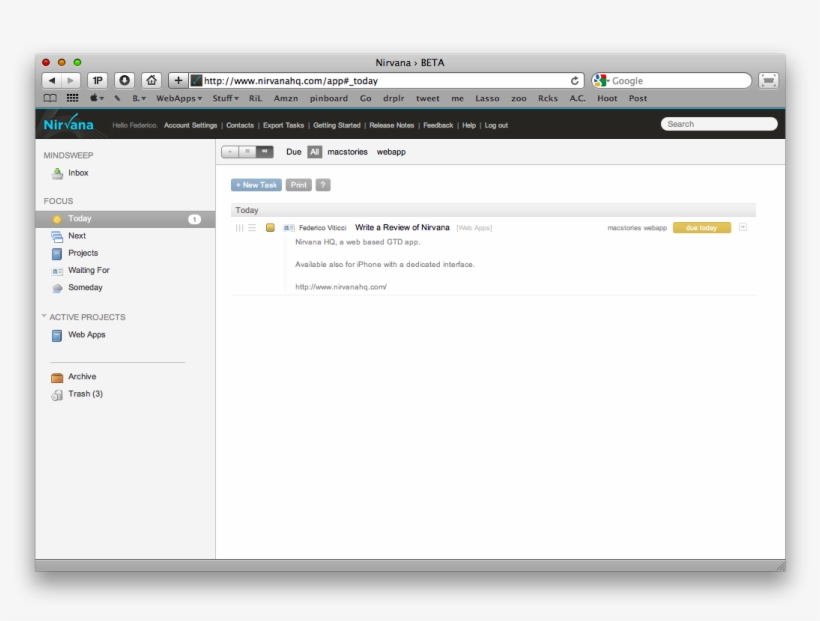
Task: Focus the Nirvana Search field
Action: 719,124
